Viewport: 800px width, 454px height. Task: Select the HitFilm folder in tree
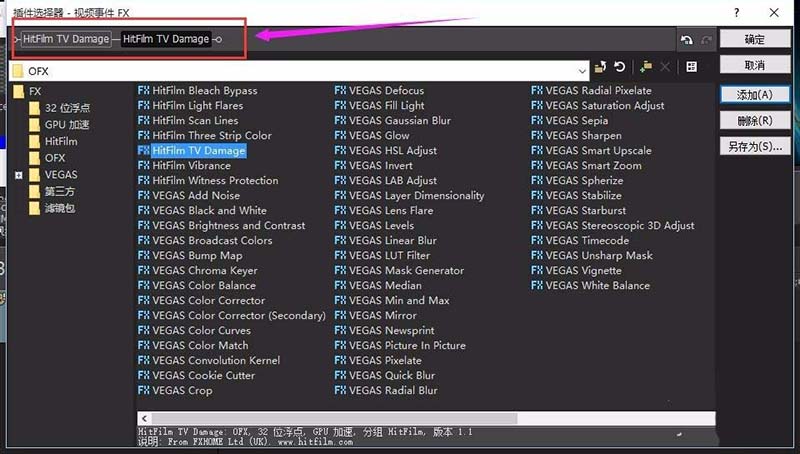pos(60,141)
